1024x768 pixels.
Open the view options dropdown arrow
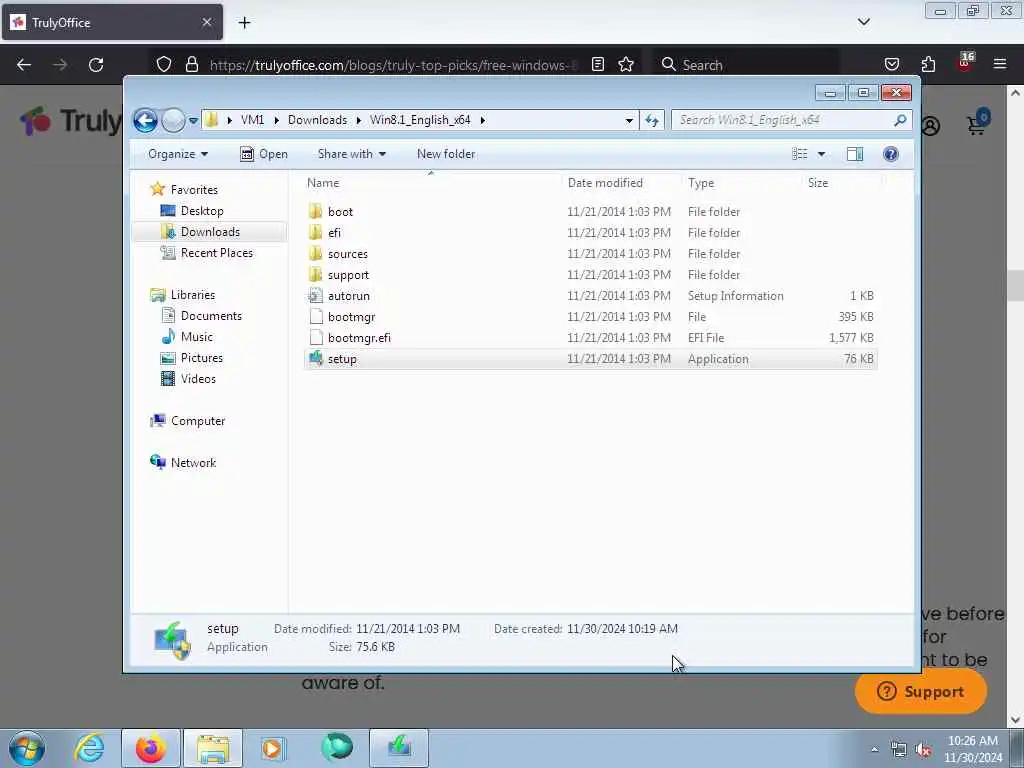(x=822, y=154)
